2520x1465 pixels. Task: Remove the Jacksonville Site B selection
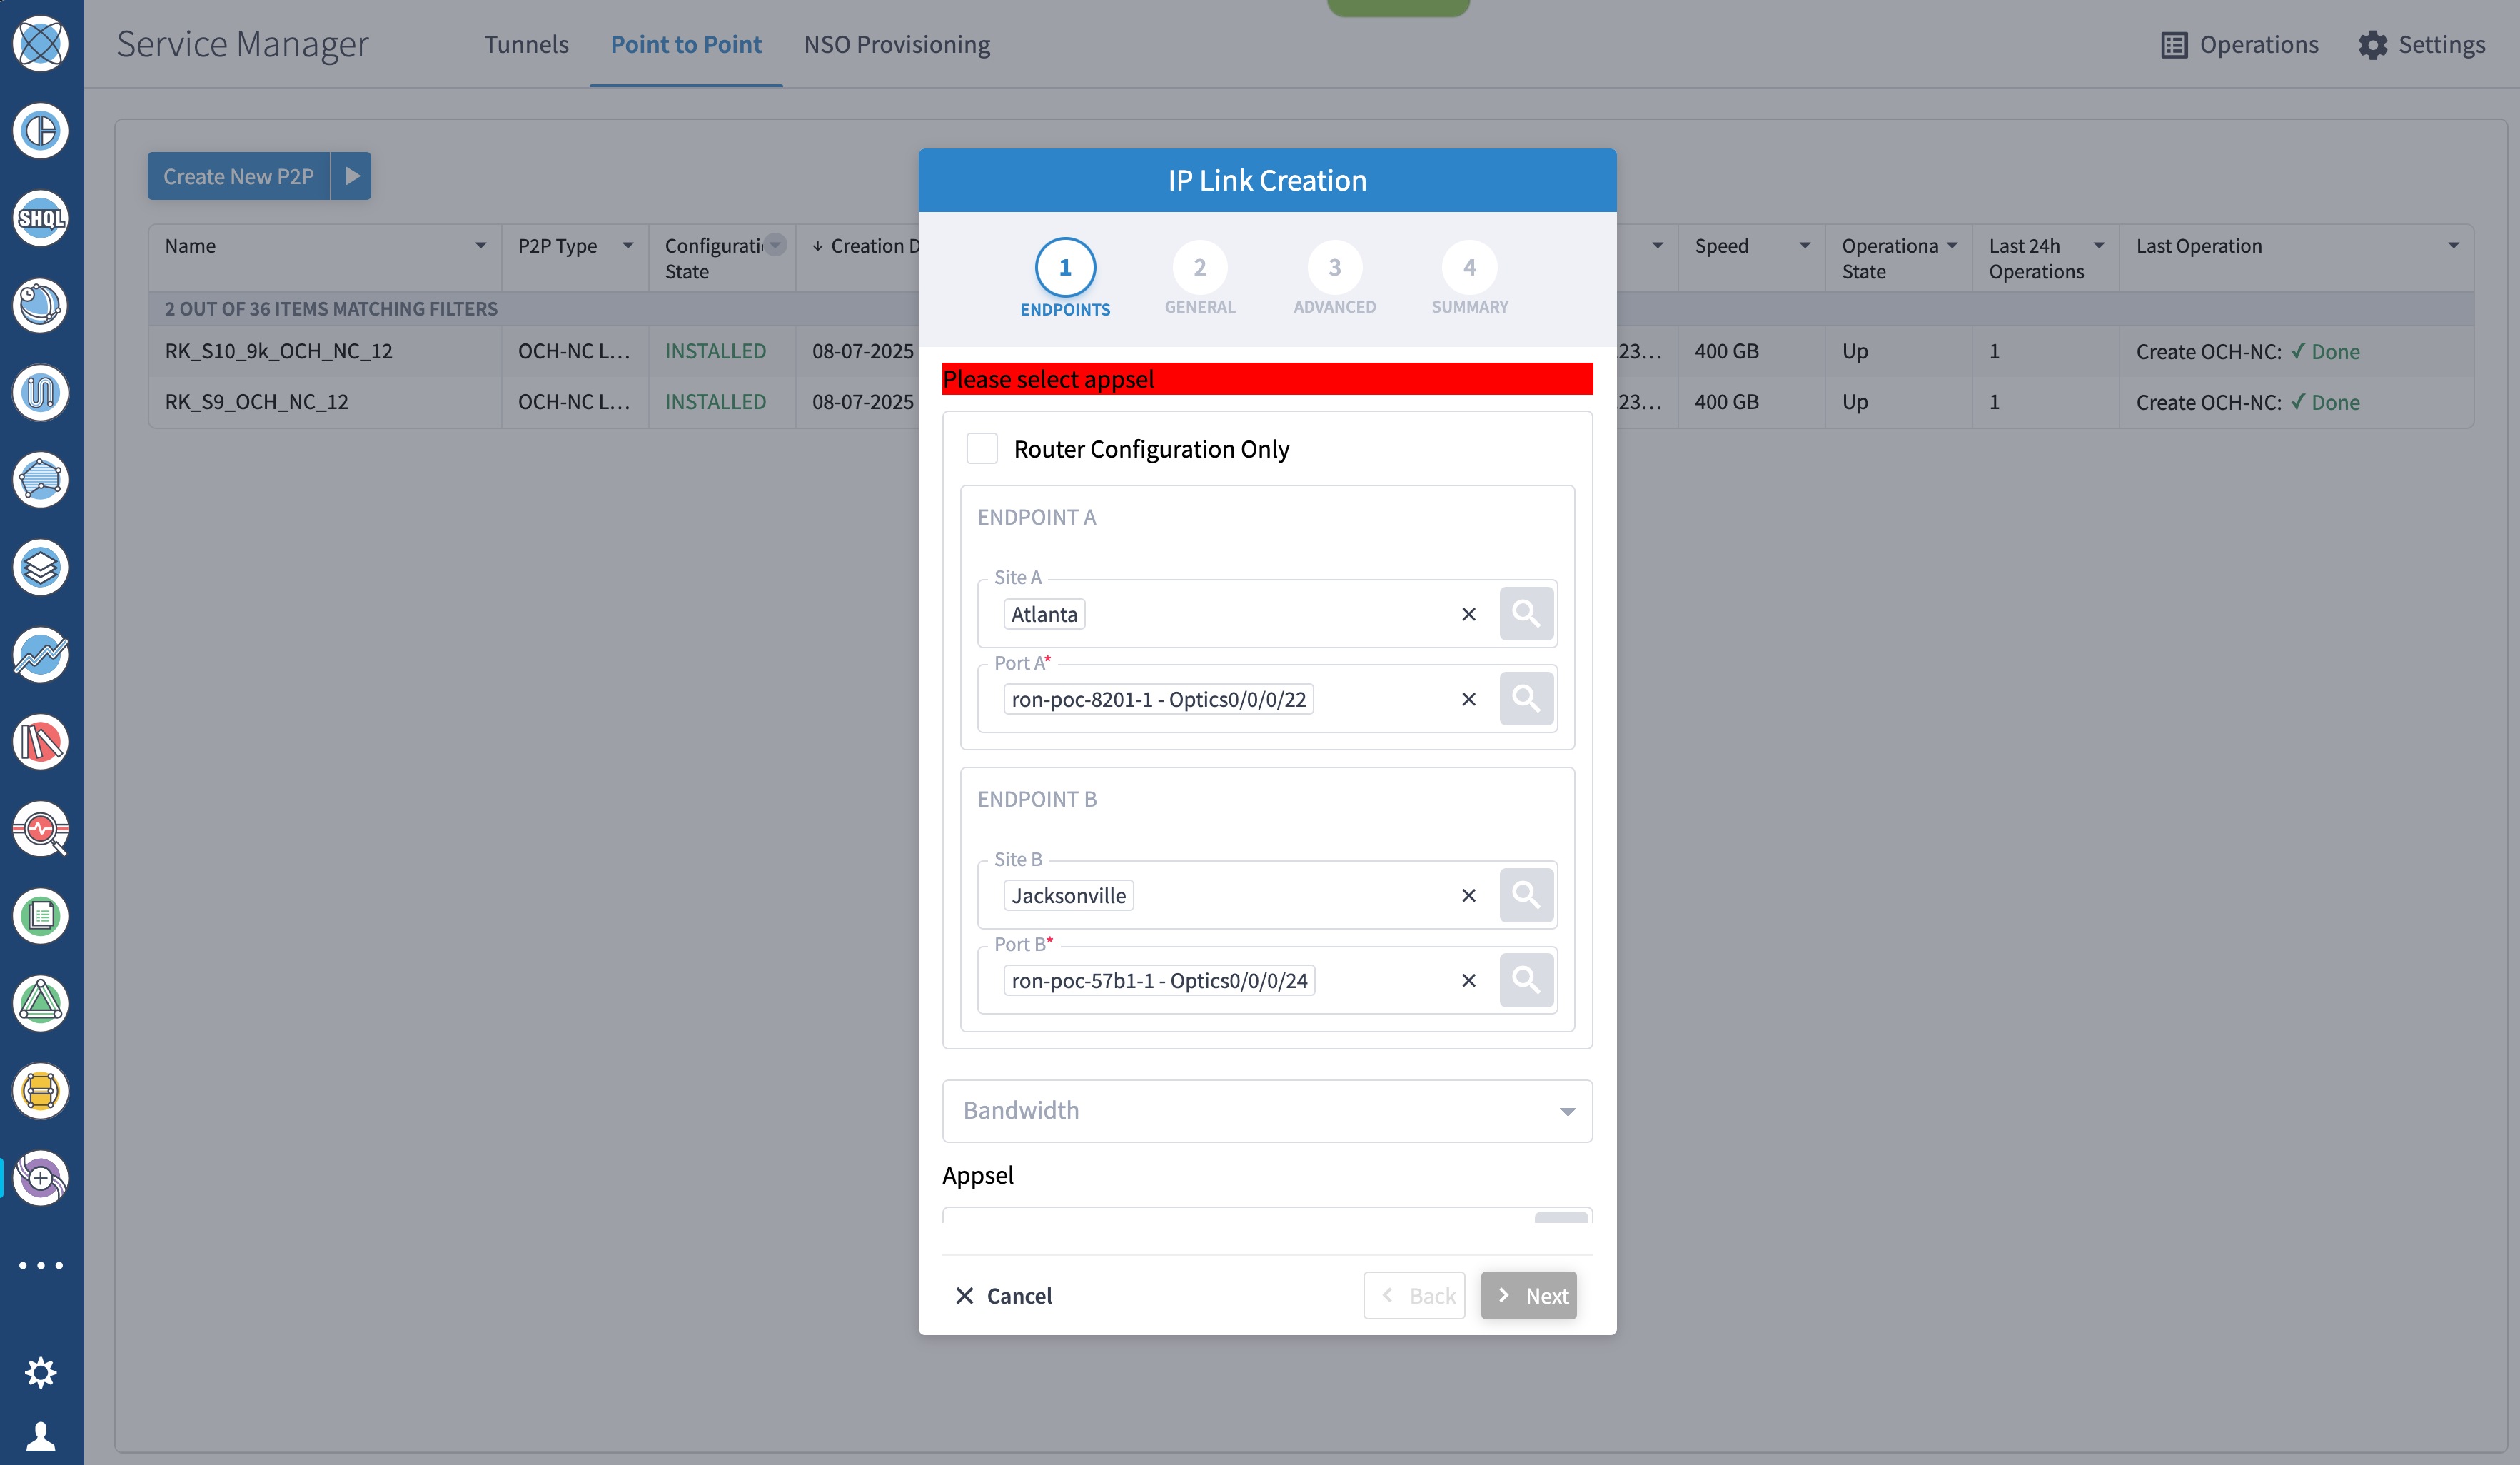click(x=1468, y=895)
